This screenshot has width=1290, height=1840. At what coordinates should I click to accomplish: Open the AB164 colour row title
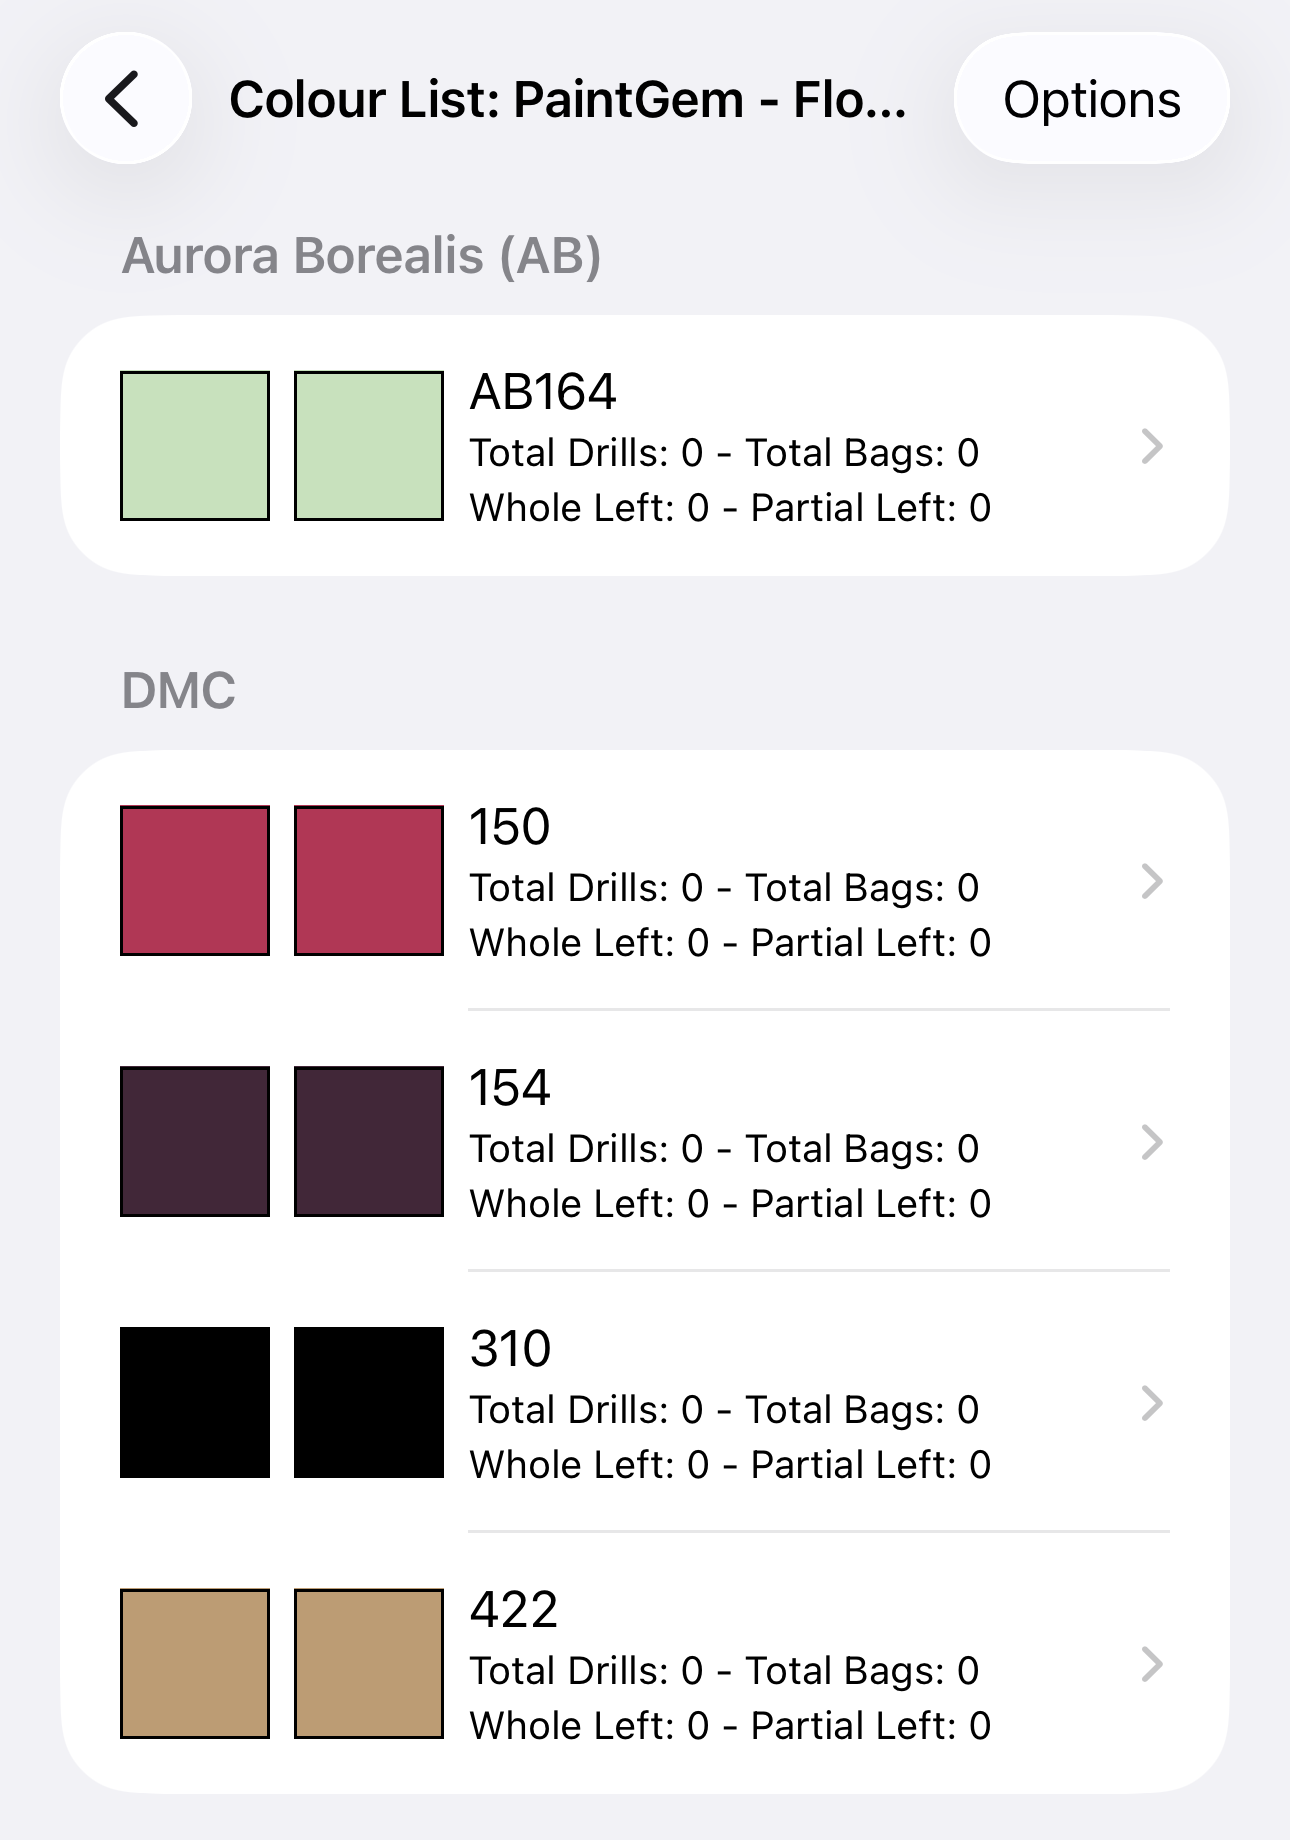pos(543,392)
